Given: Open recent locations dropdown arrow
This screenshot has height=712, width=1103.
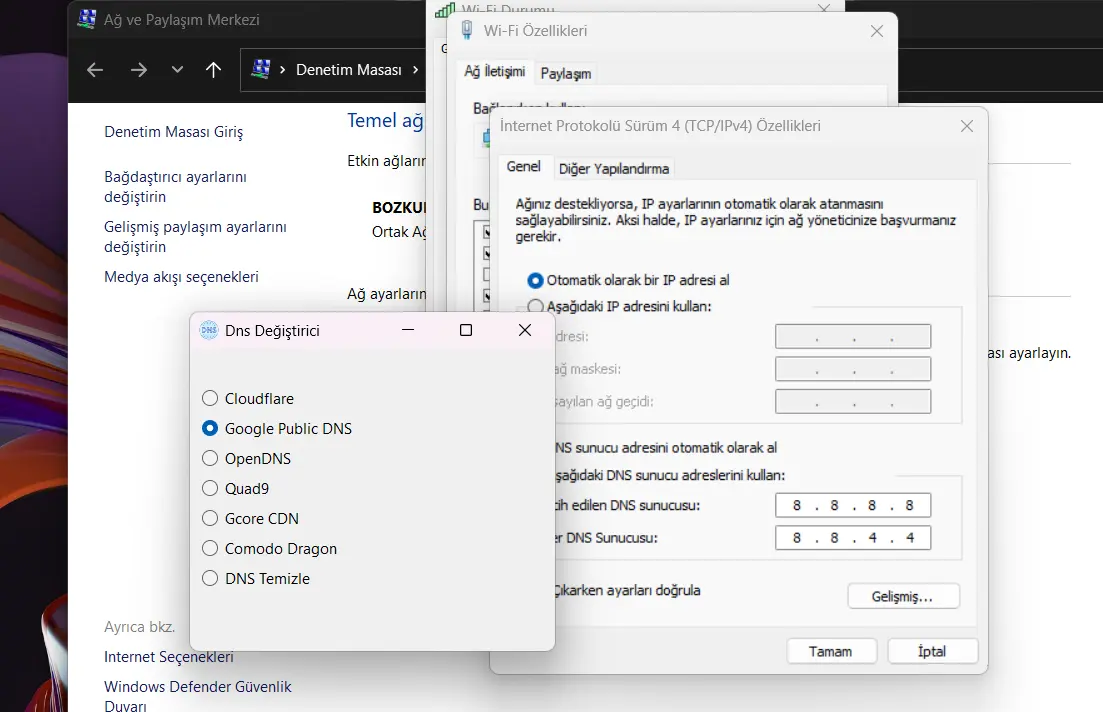Looking at the screenshot, I should pos(177,70).
